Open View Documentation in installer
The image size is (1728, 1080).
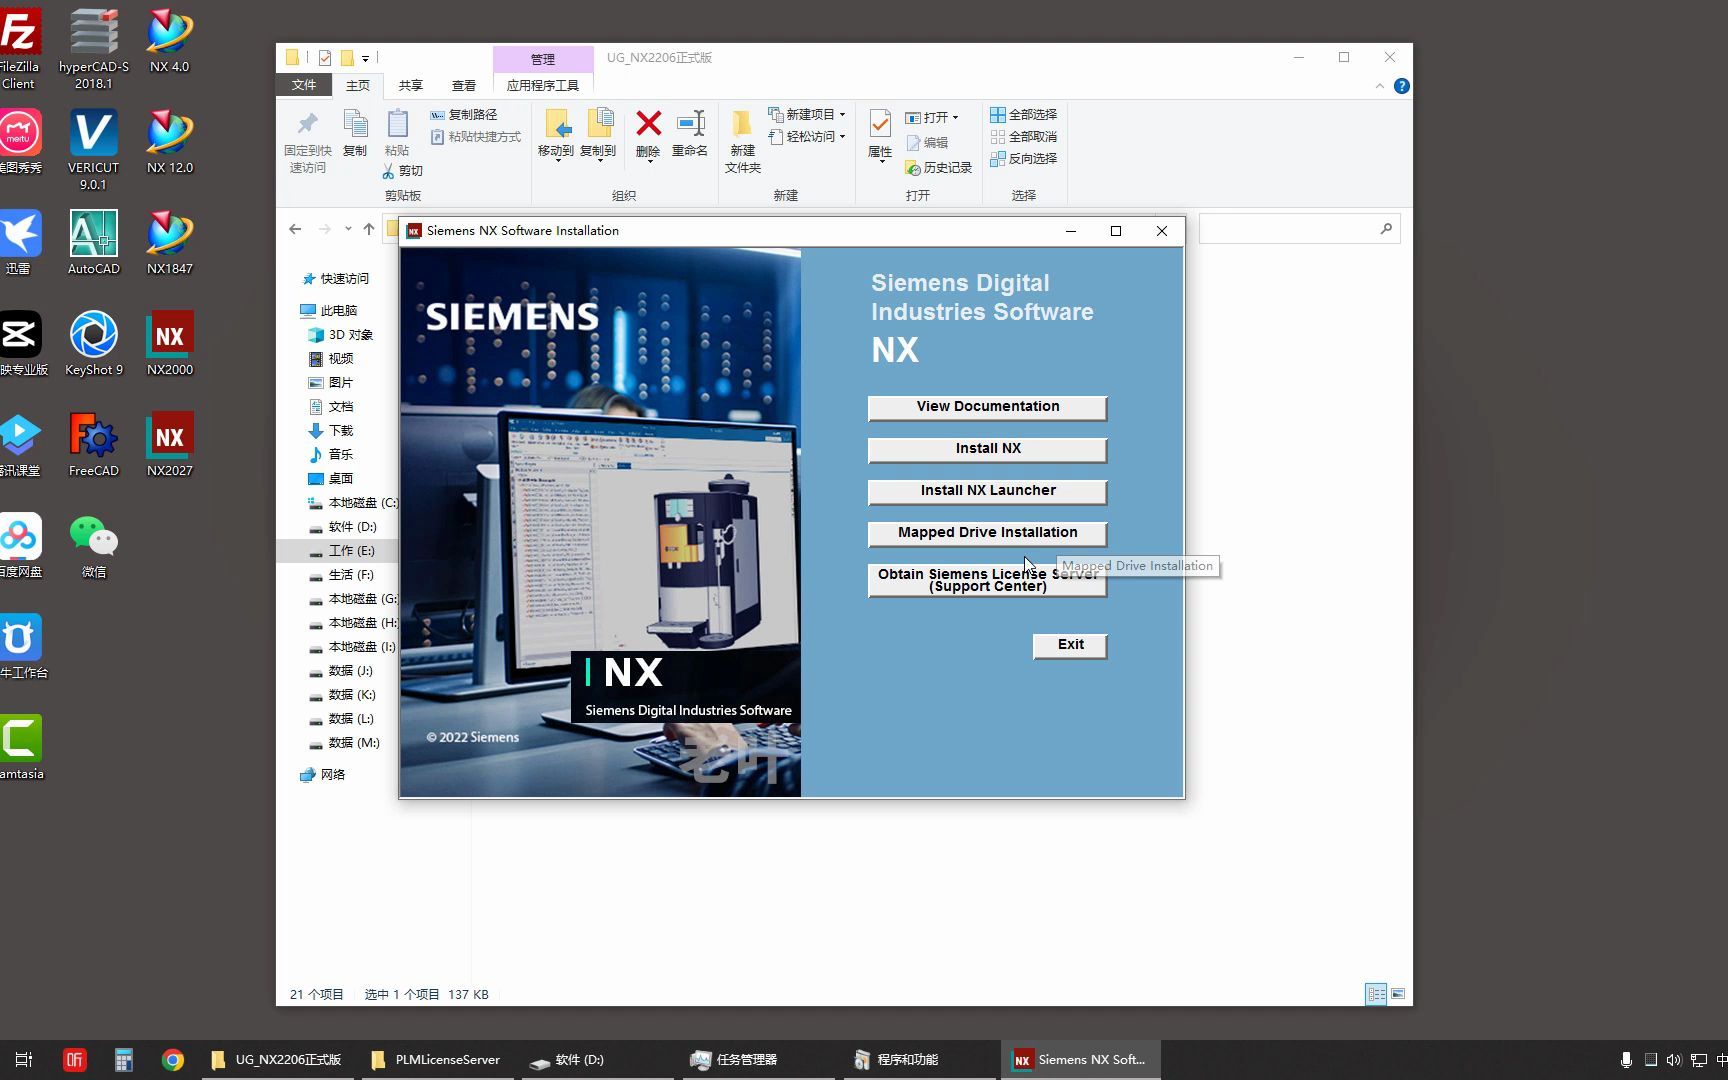tap(987, 407)
